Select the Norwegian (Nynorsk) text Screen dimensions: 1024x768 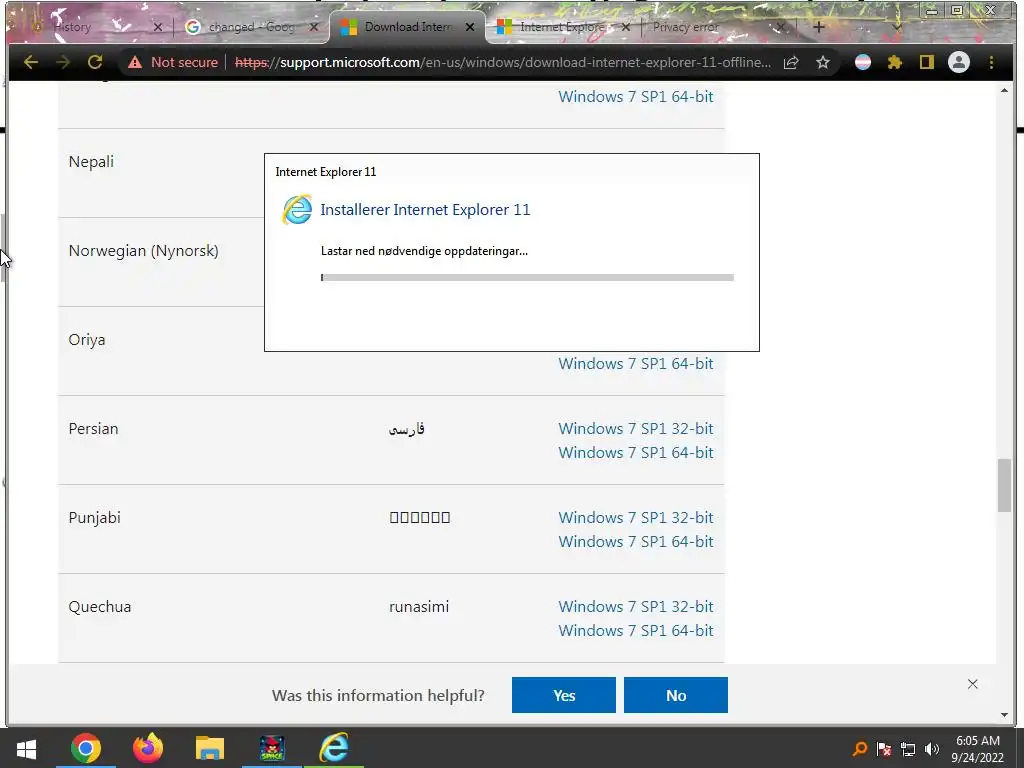pos(144,251)
